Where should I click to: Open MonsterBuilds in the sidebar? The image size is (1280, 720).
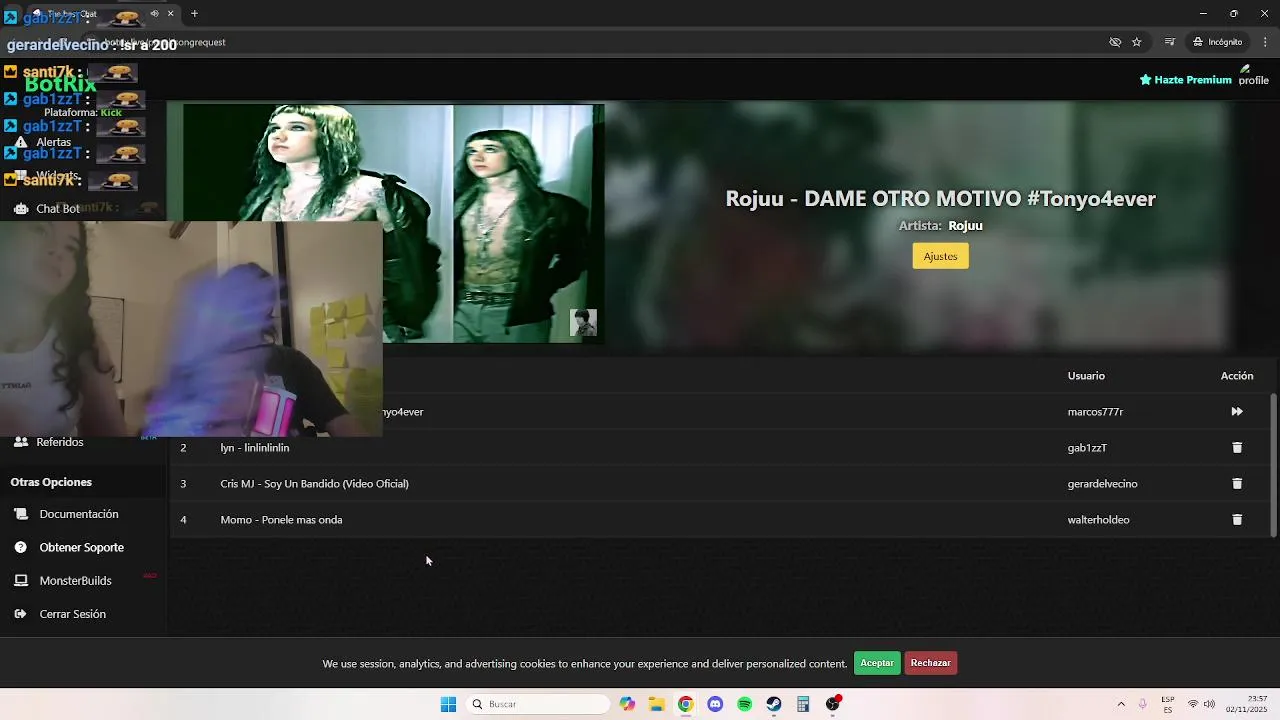75,581
